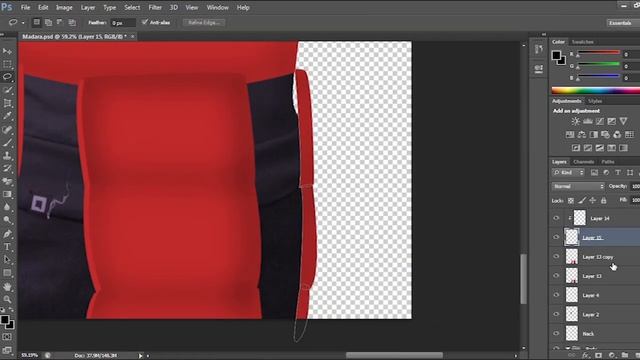Select the Healing Brush tool
640x360 pixels.
pos(7,129)
